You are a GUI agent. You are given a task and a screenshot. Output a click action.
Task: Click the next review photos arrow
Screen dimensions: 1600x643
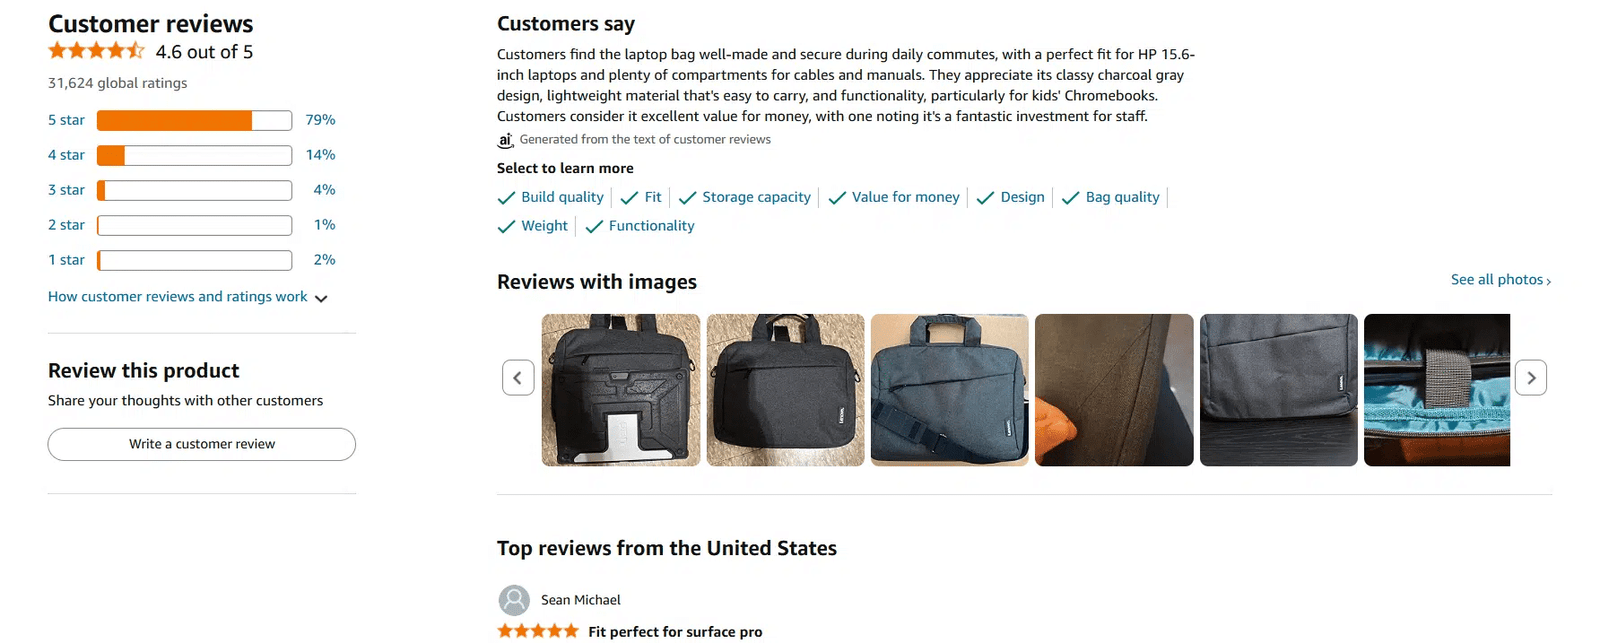tap(1530, 378)
